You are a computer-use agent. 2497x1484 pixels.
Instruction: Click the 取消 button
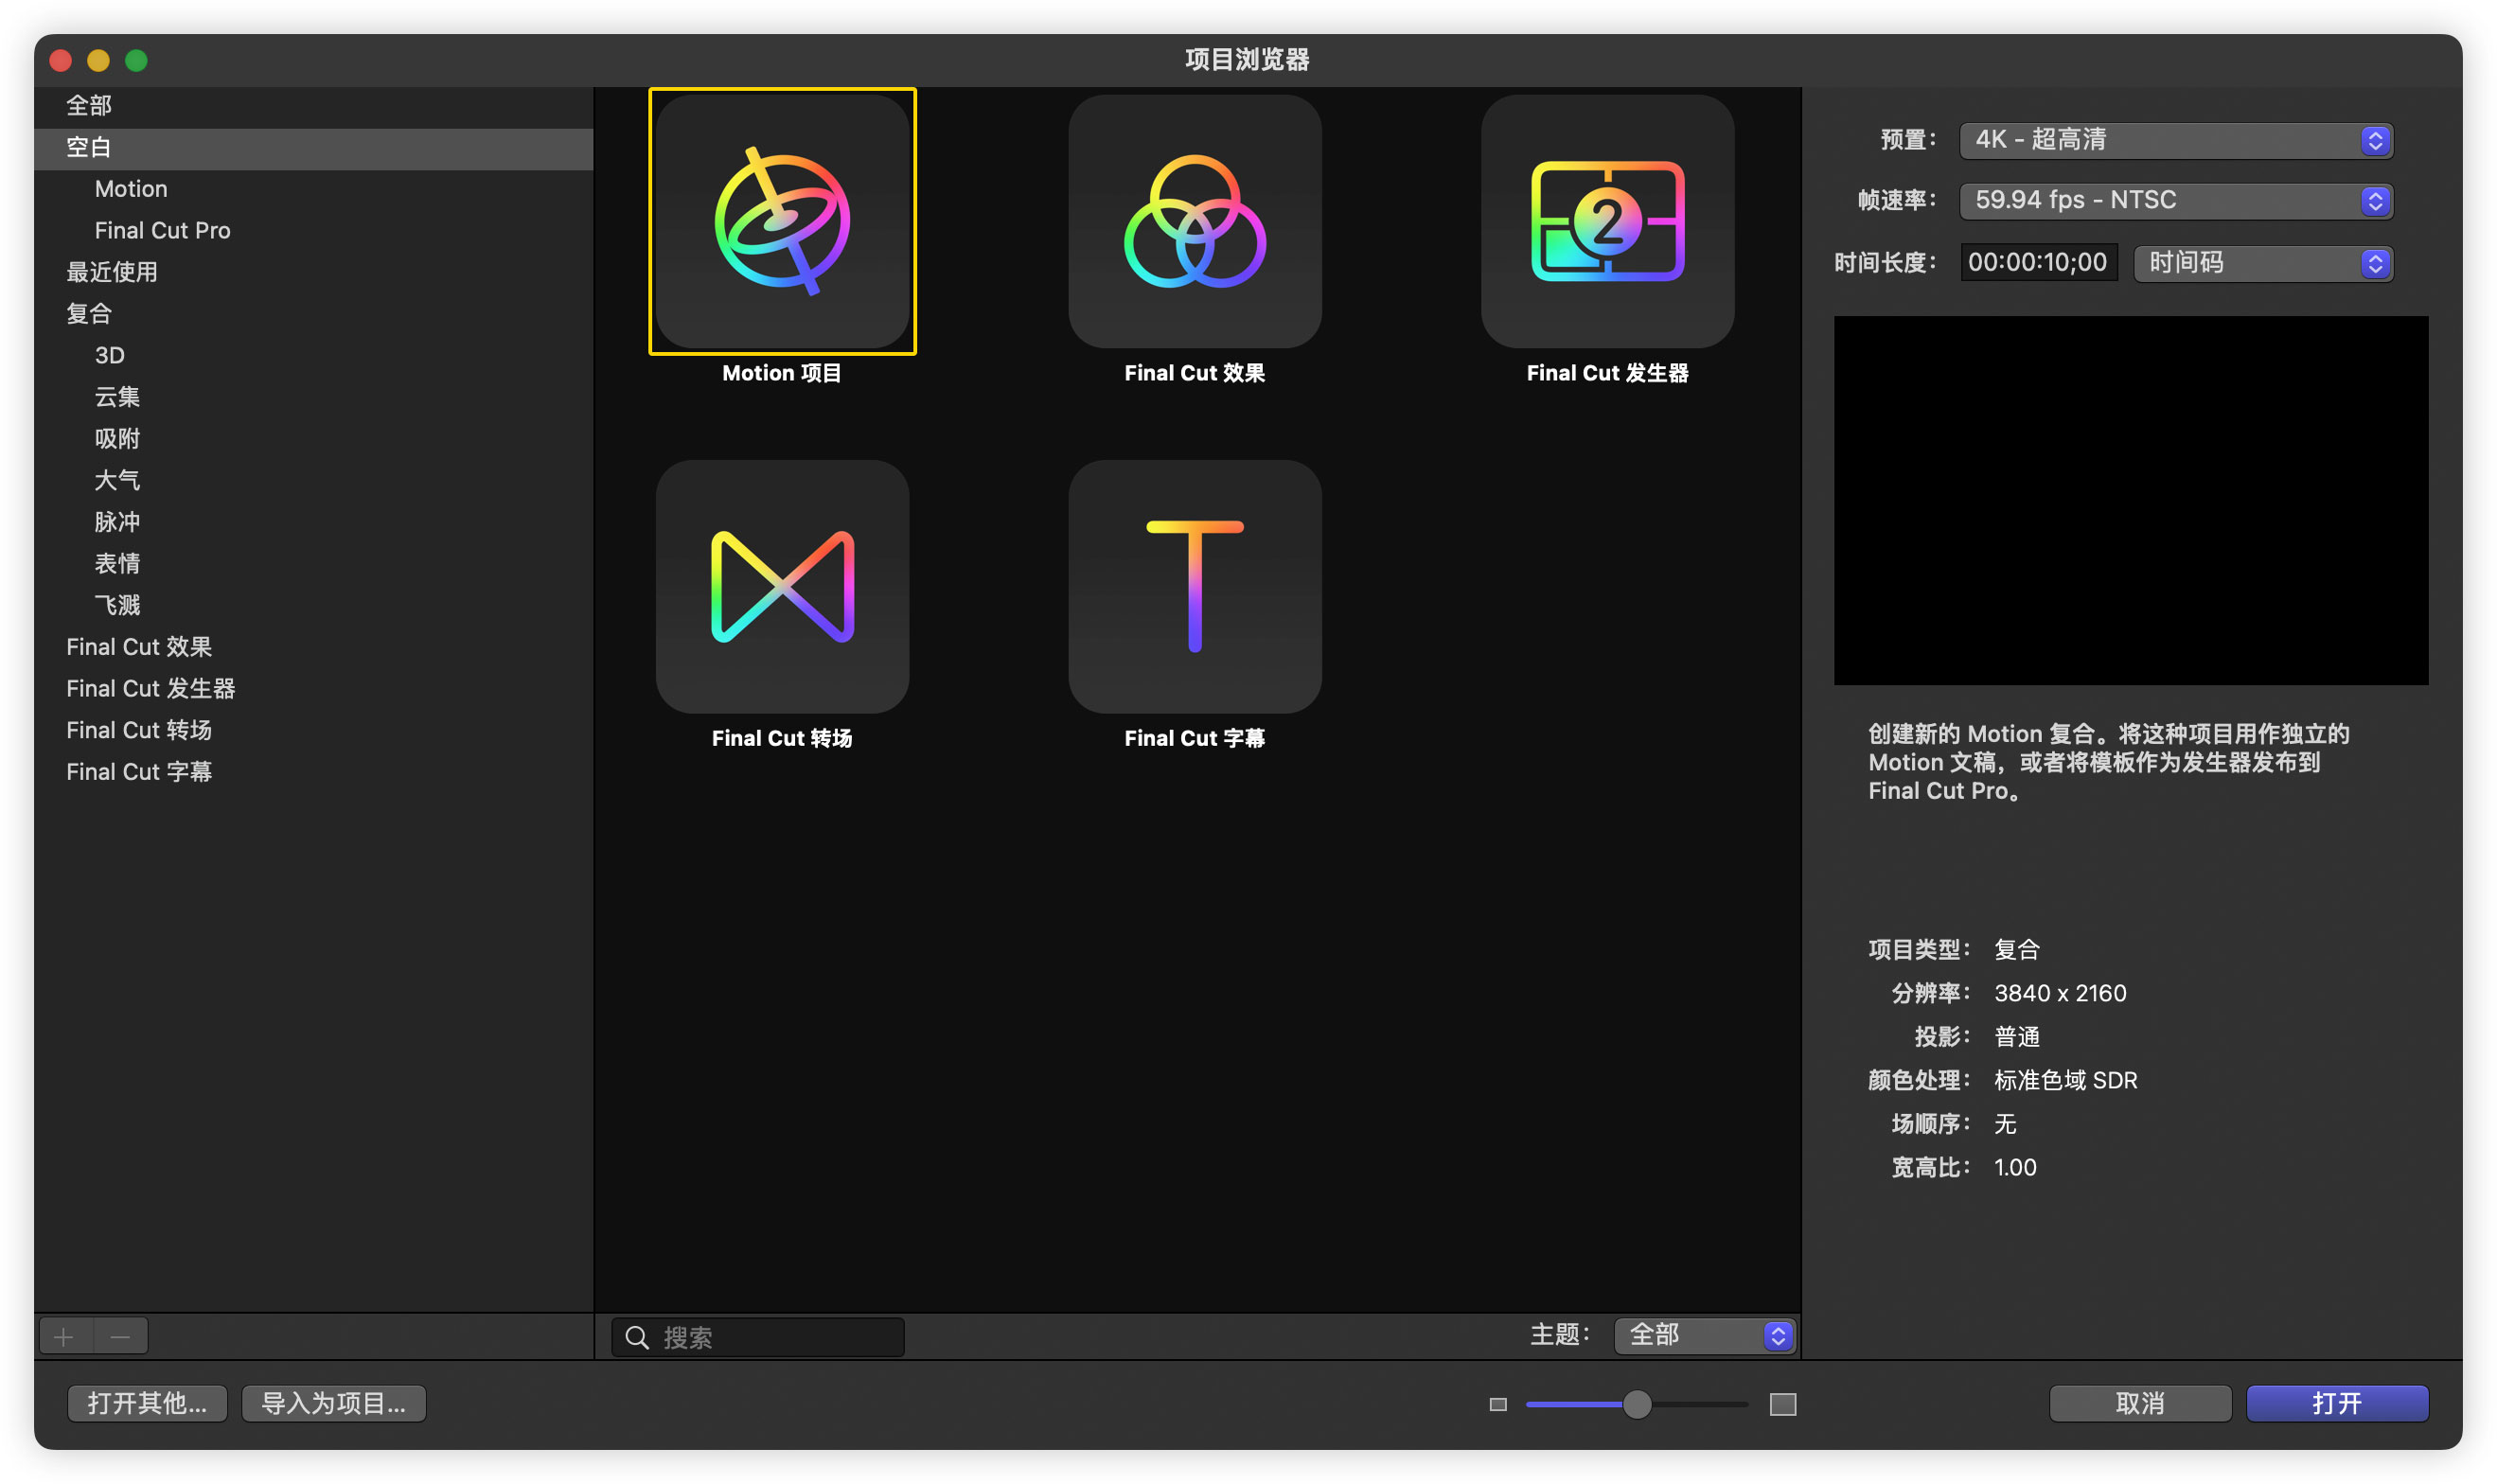[2140, 1403]
